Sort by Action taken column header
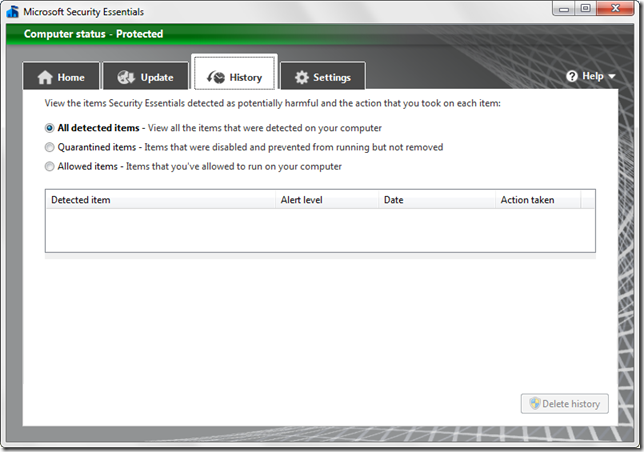644x452 pixels. point(538,200)
